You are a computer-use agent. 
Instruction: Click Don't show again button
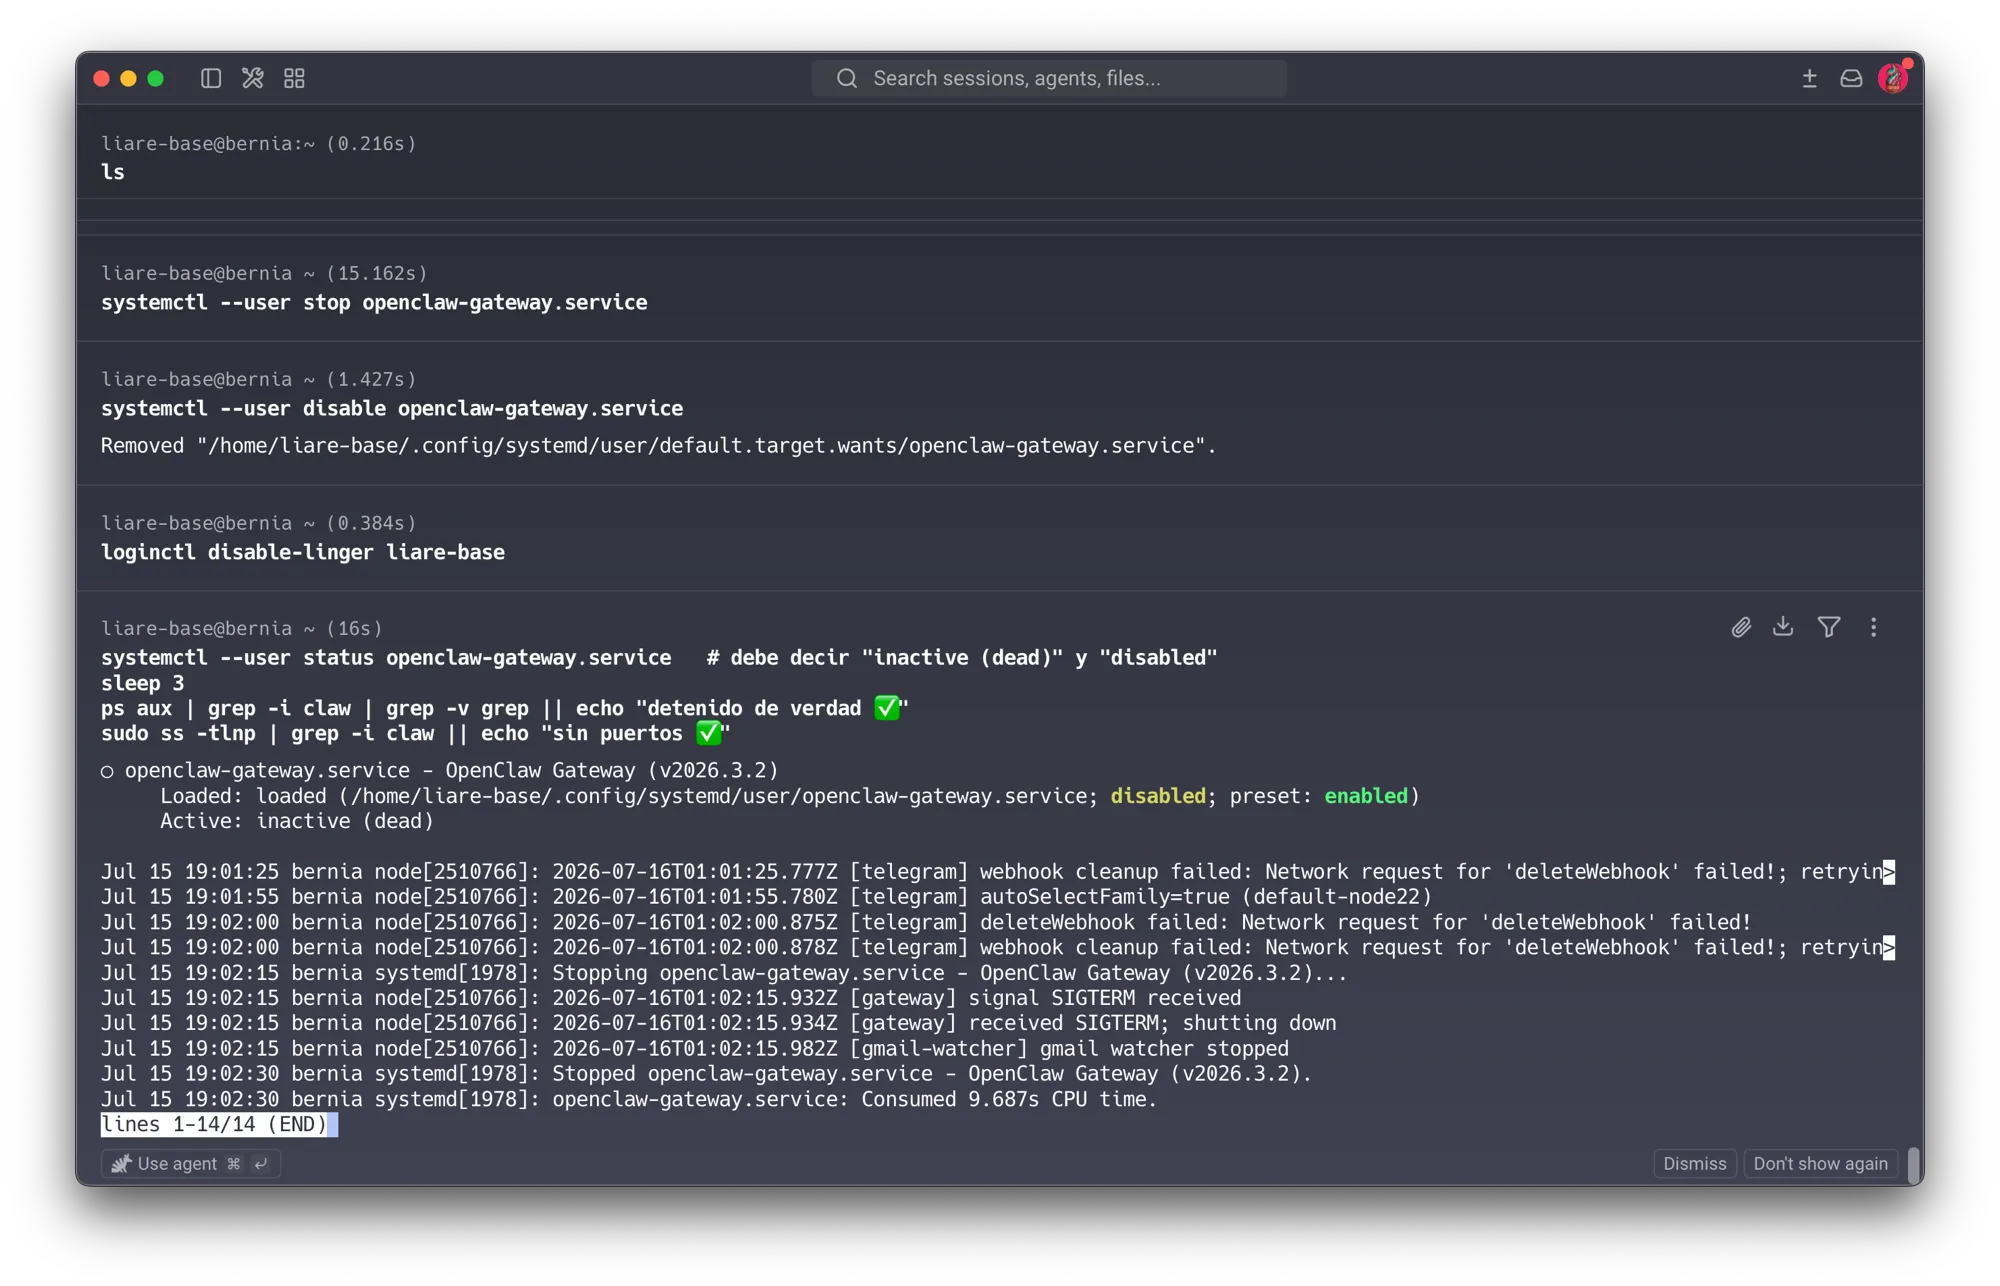click(1820, 1163)
